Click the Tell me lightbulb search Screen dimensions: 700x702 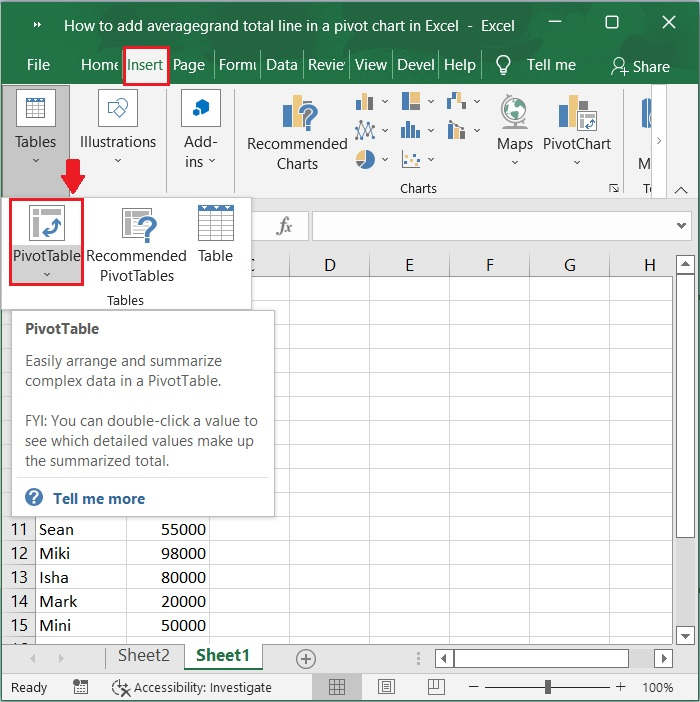535,65
